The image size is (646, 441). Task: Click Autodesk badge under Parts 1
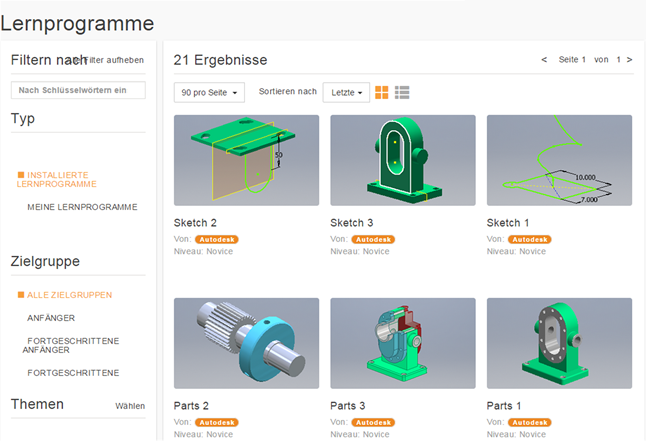[530, 422]
